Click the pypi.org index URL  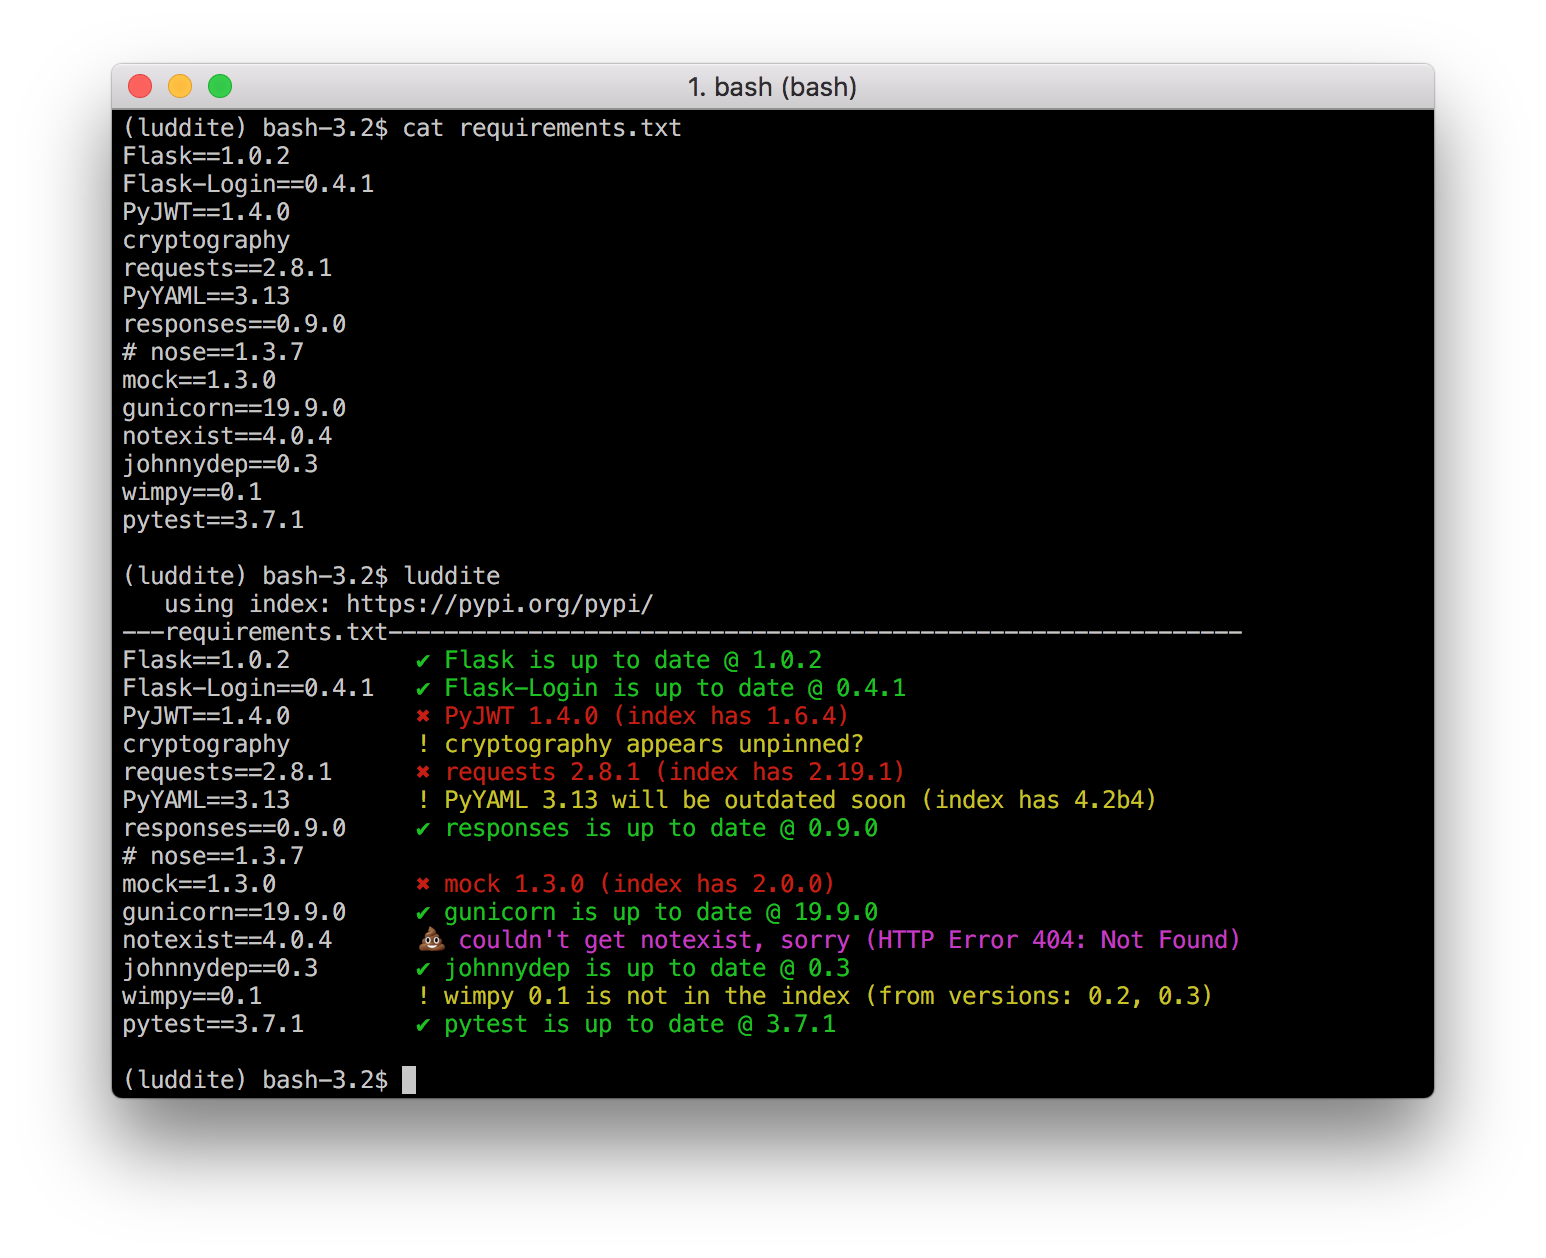click(499, 605)
